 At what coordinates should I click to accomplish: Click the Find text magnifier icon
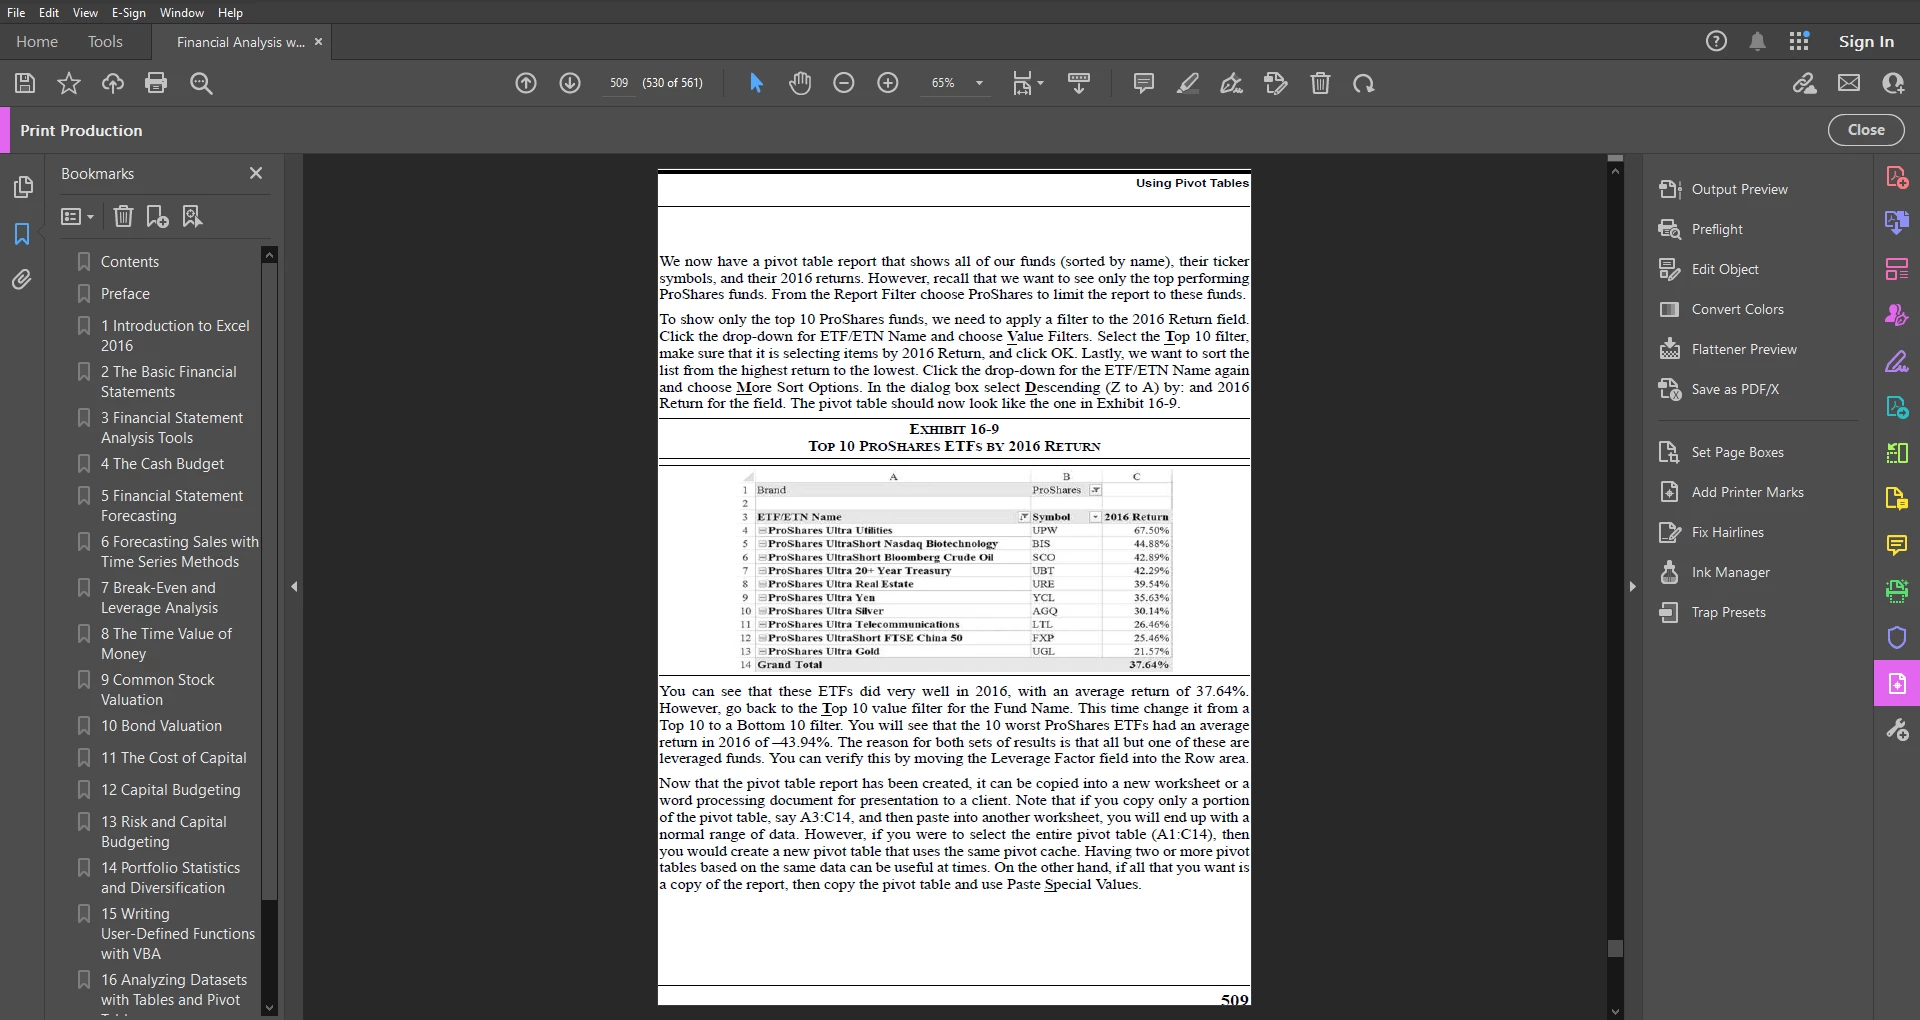coord(201,83)
